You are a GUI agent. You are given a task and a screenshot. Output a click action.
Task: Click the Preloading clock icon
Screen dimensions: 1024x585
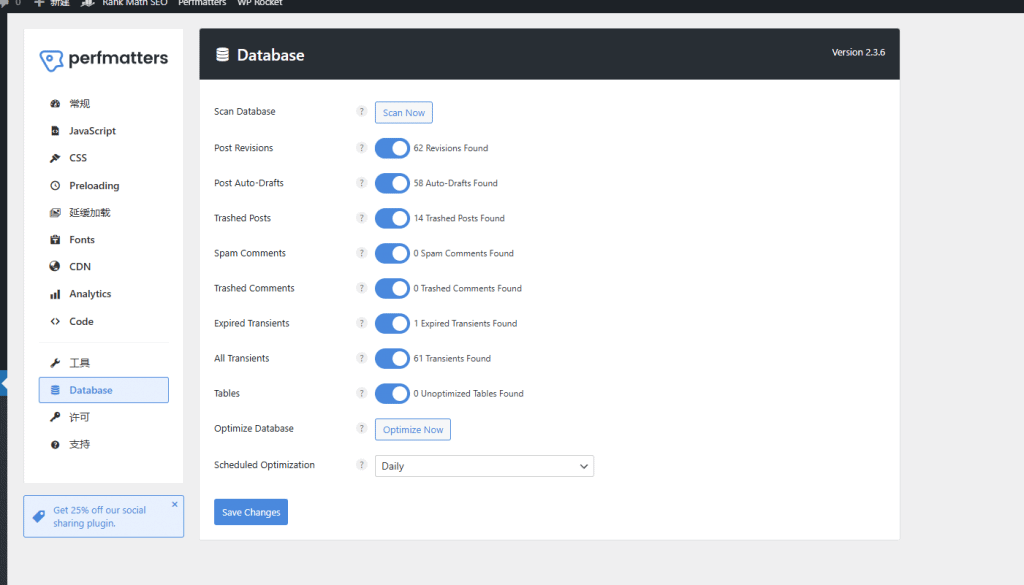[x=55, y=185]
